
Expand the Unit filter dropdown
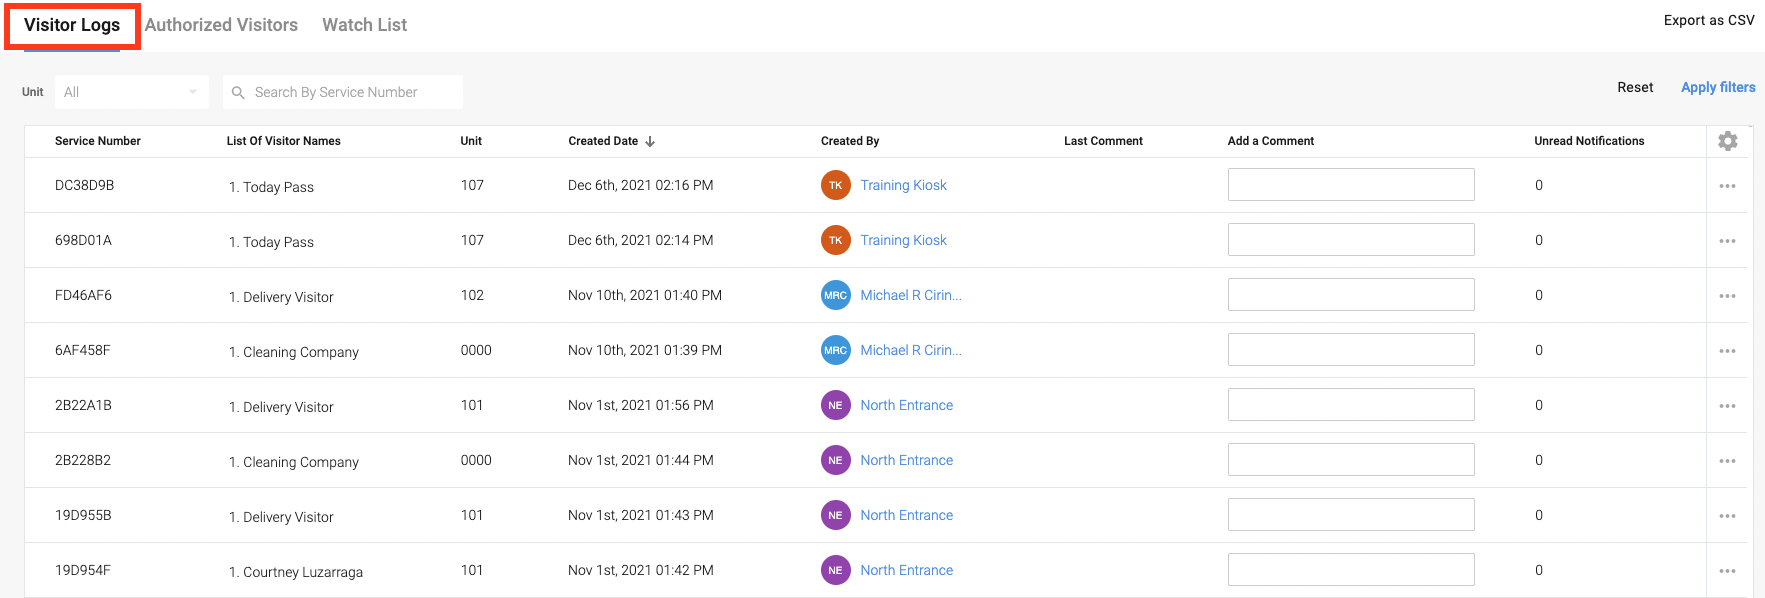coord(132,92)
